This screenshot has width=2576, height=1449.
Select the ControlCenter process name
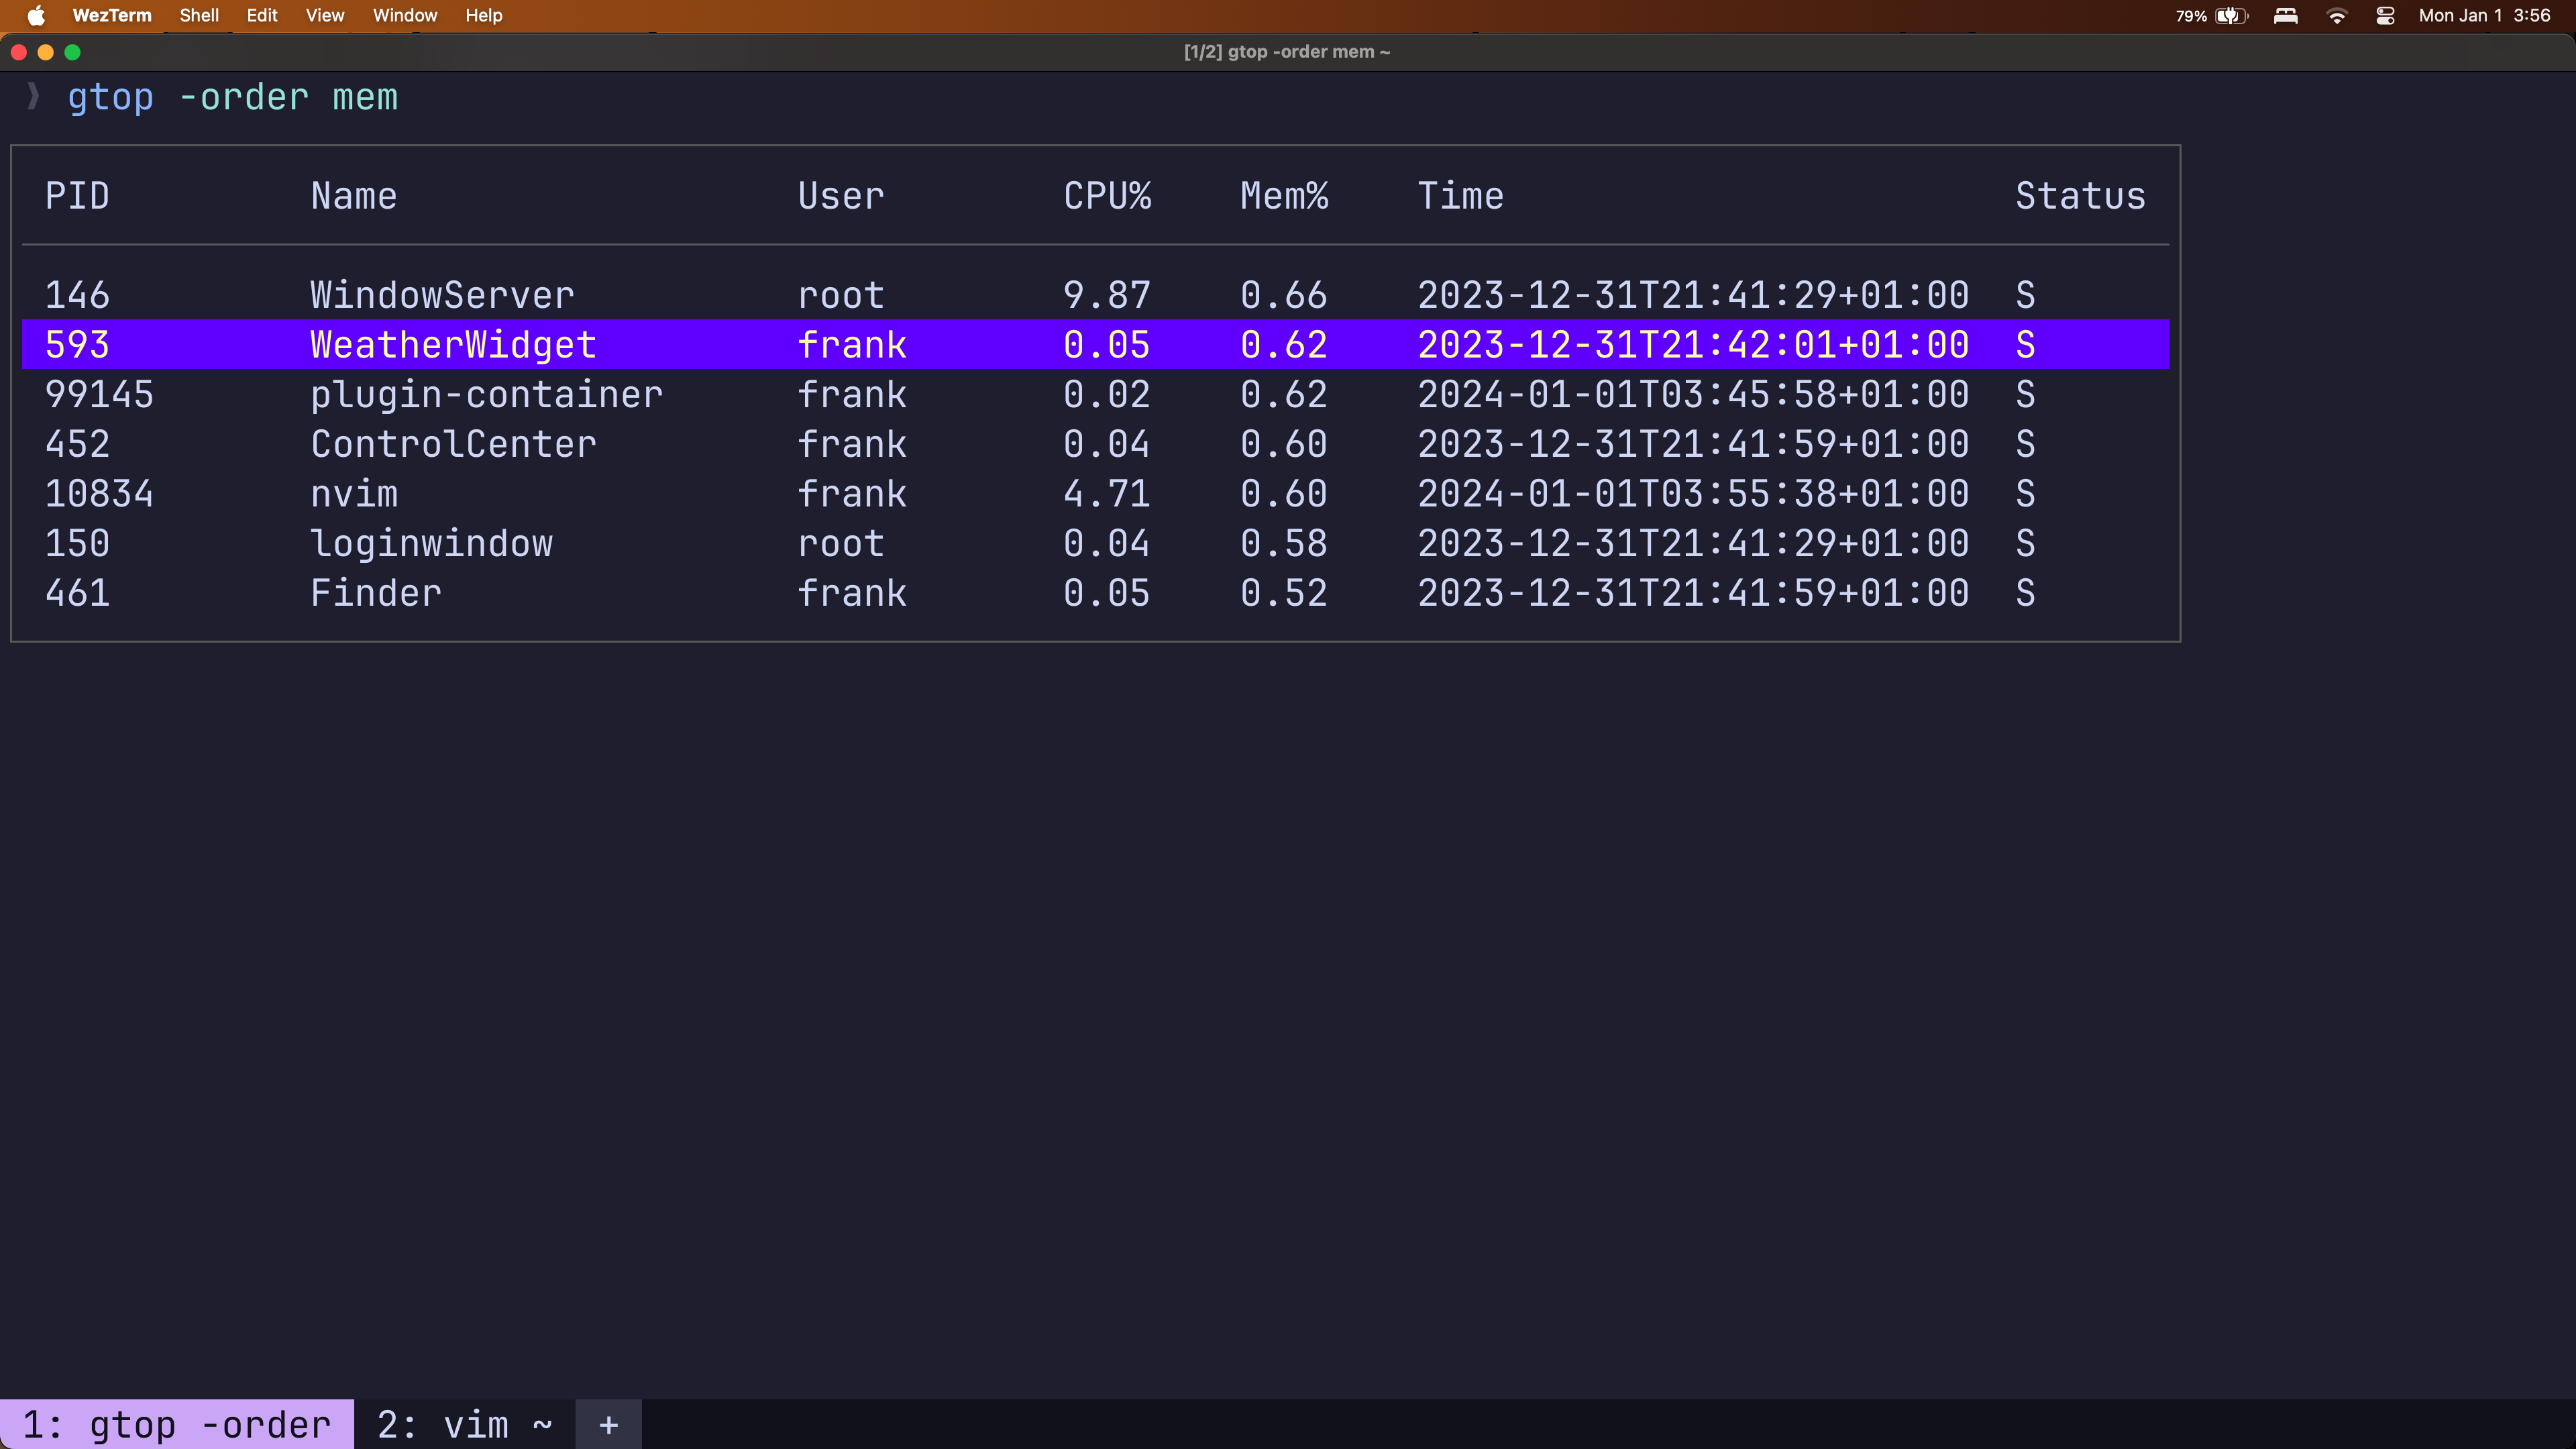click(453, 444)
